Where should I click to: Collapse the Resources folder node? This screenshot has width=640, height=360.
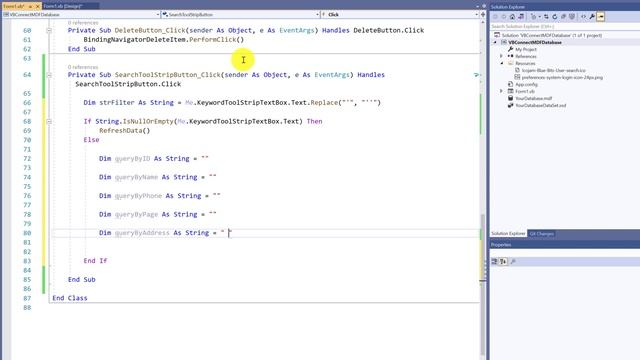tap(502, 63)
